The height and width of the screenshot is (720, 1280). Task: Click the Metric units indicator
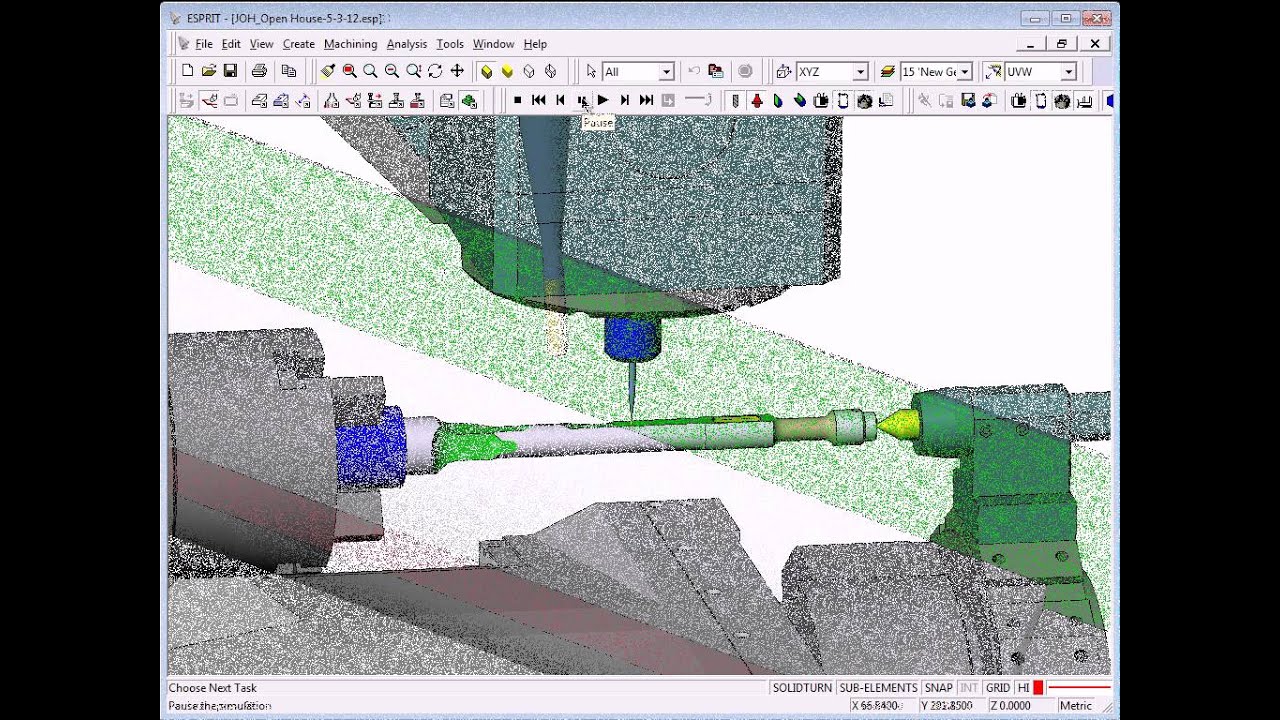click(x=1076, y=705)
